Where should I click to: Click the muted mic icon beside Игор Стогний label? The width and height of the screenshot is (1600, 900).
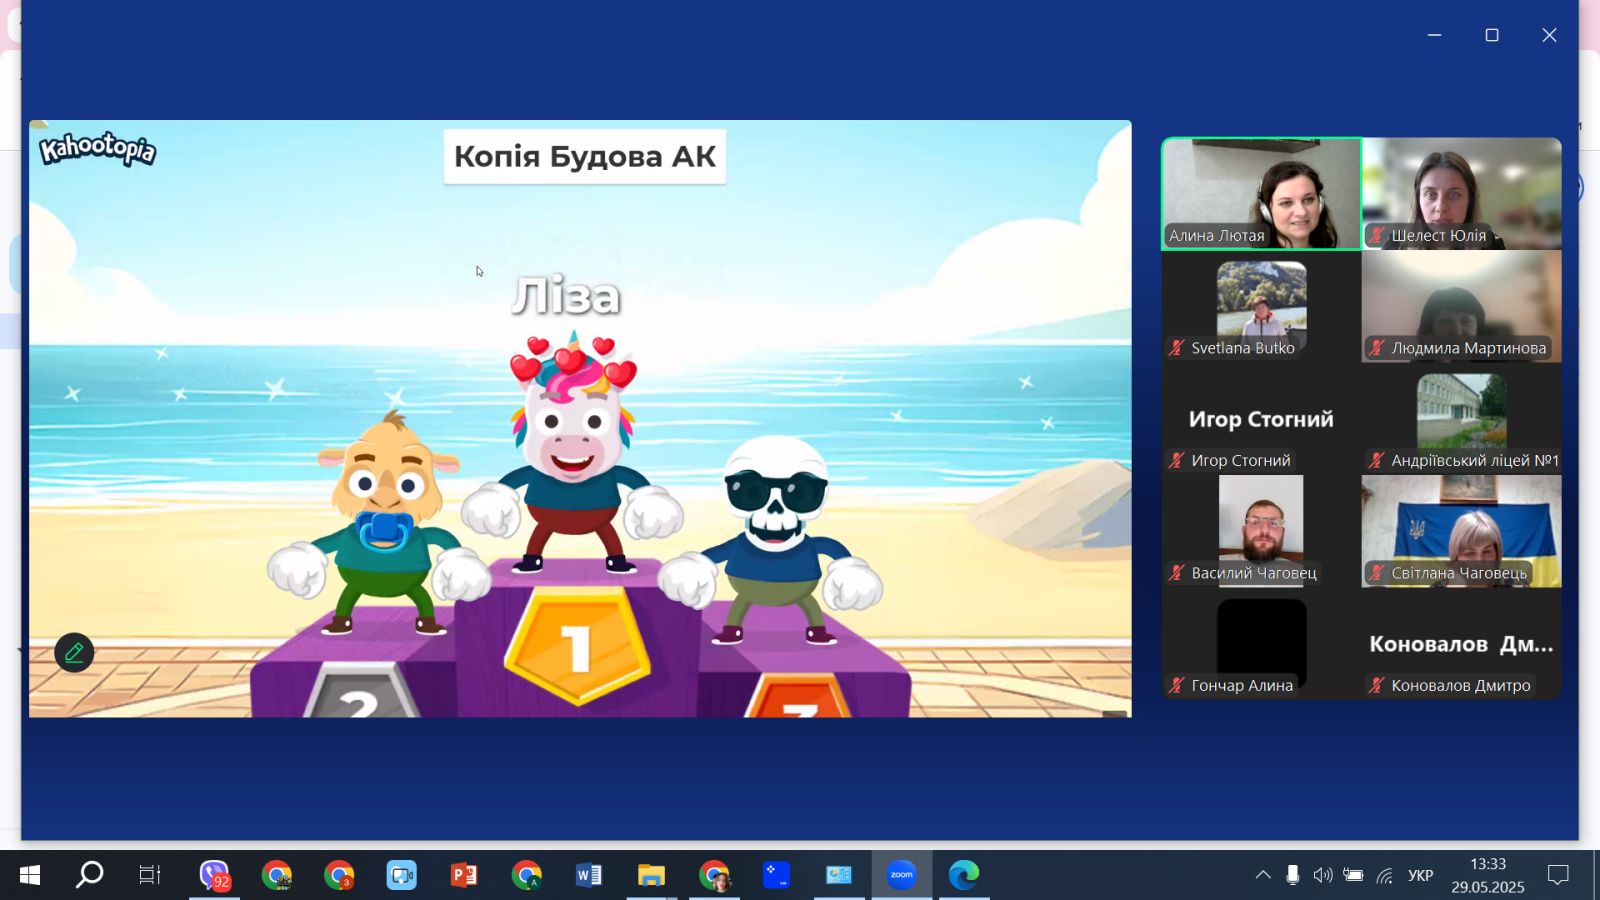[x=1177, y=460]
